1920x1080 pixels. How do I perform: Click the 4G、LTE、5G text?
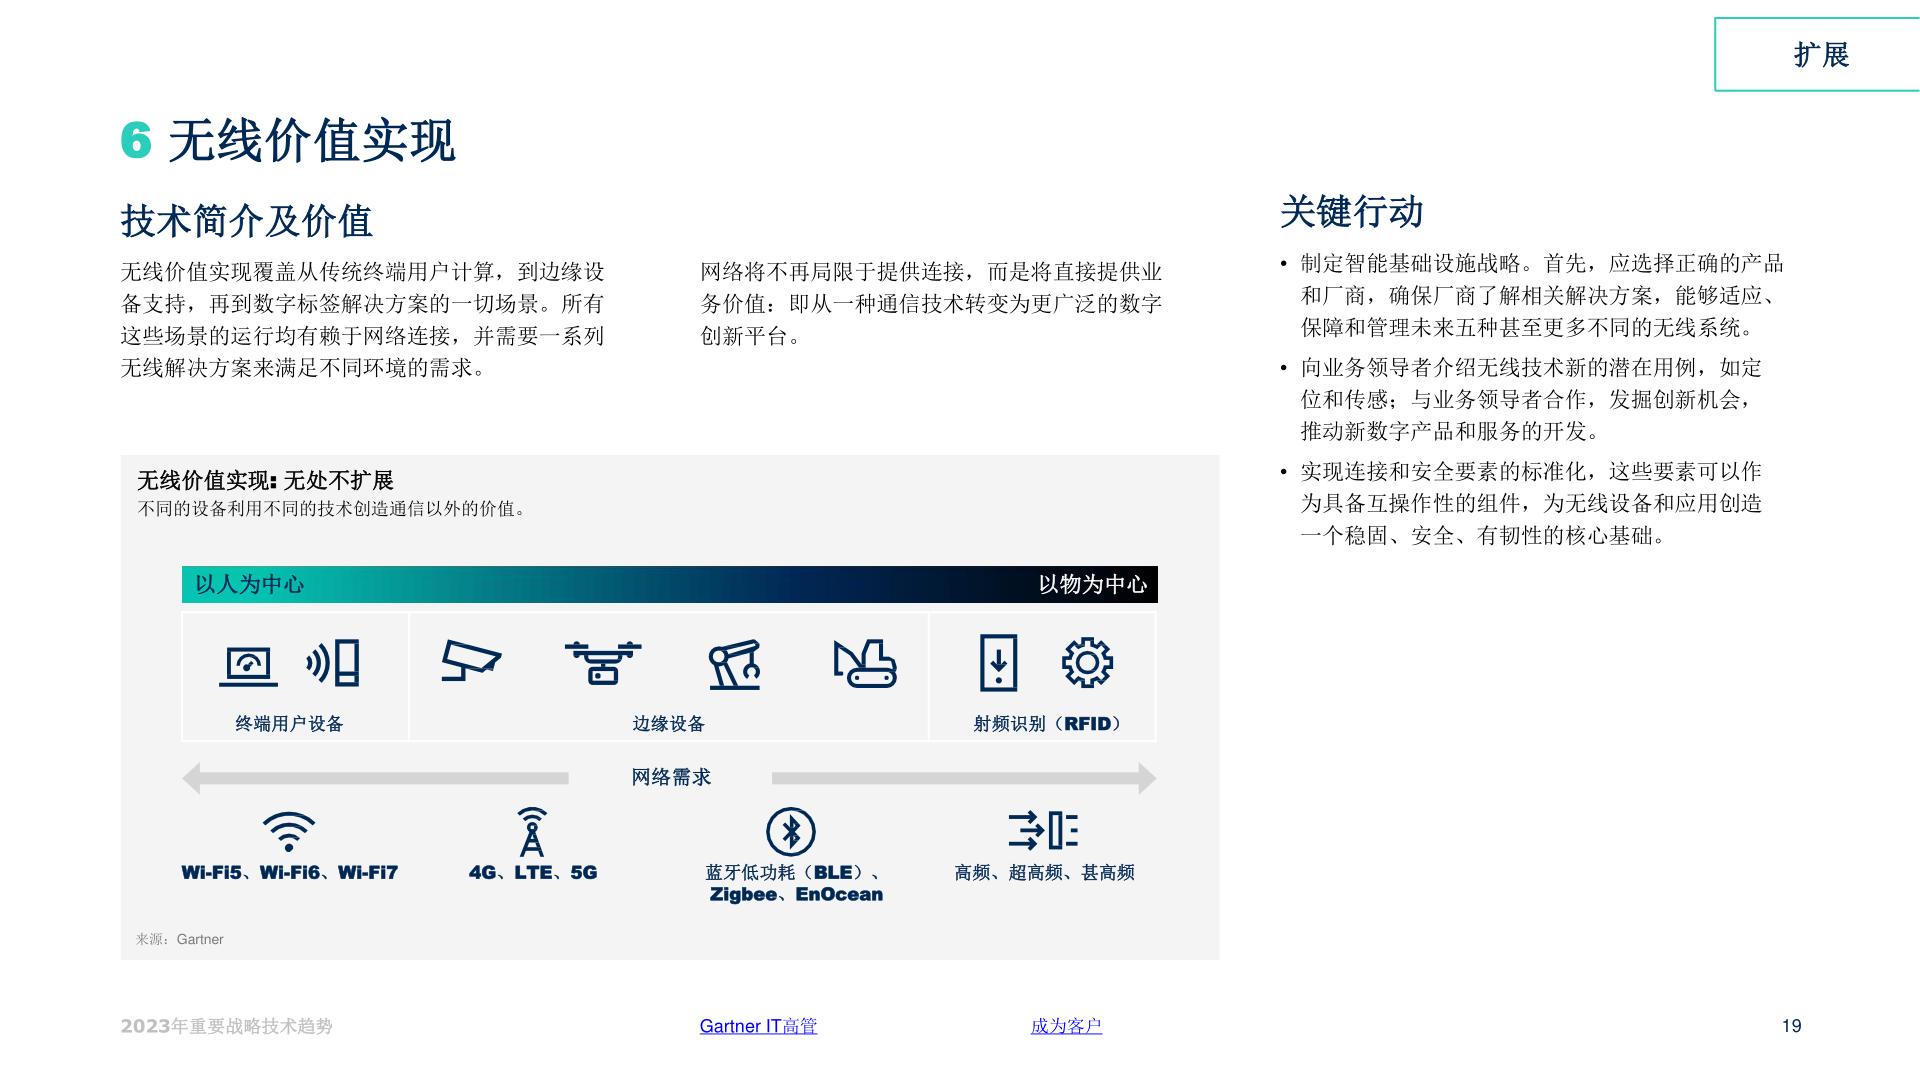click(533, 873)
